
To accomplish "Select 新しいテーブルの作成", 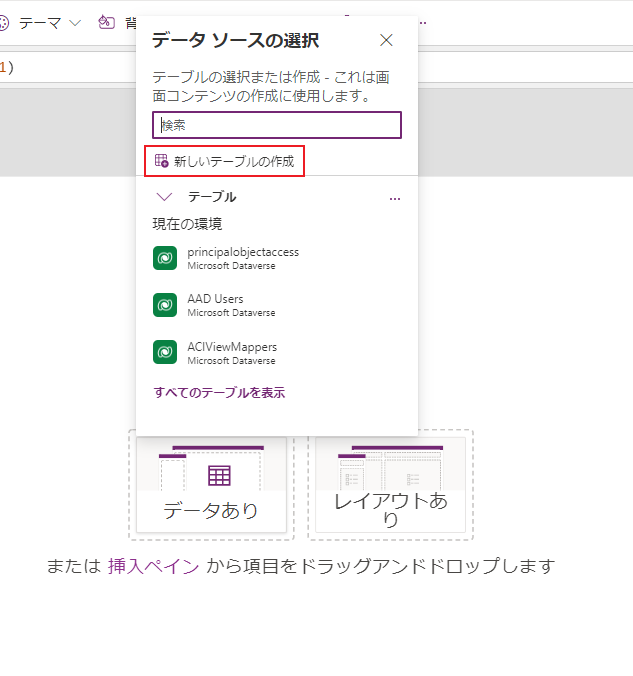I will (x=224, y=161).
